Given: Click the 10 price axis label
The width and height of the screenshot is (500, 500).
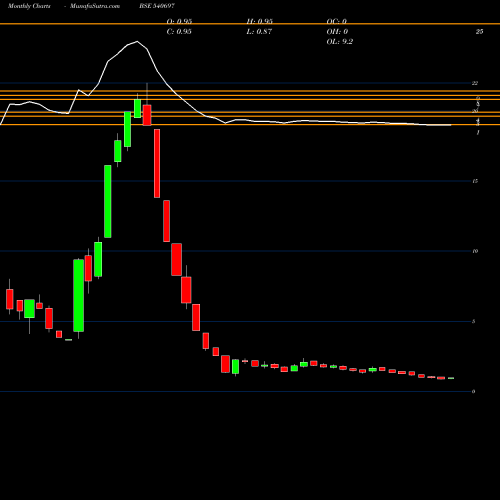Looking at the screenshot, I should point(475,251).
